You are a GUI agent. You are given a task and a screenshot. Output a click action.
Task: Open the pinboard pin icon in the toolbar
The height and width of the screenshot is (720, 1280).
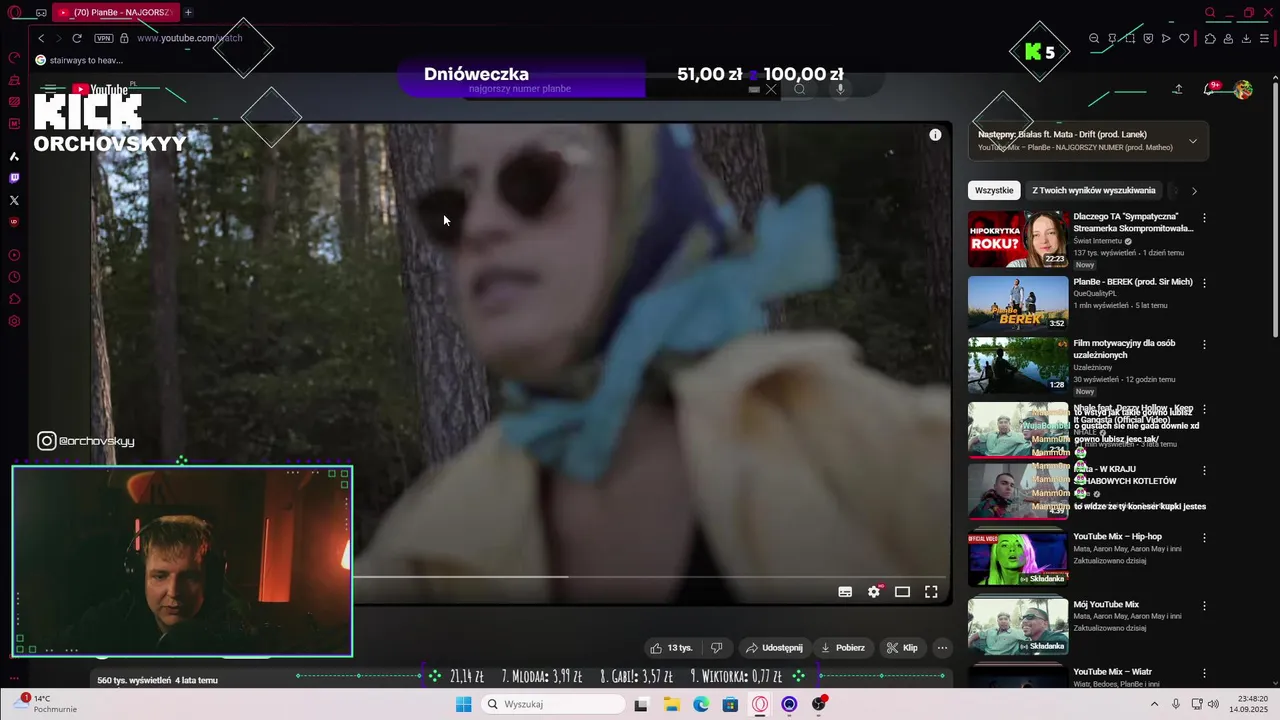(x=1112, y=38)
